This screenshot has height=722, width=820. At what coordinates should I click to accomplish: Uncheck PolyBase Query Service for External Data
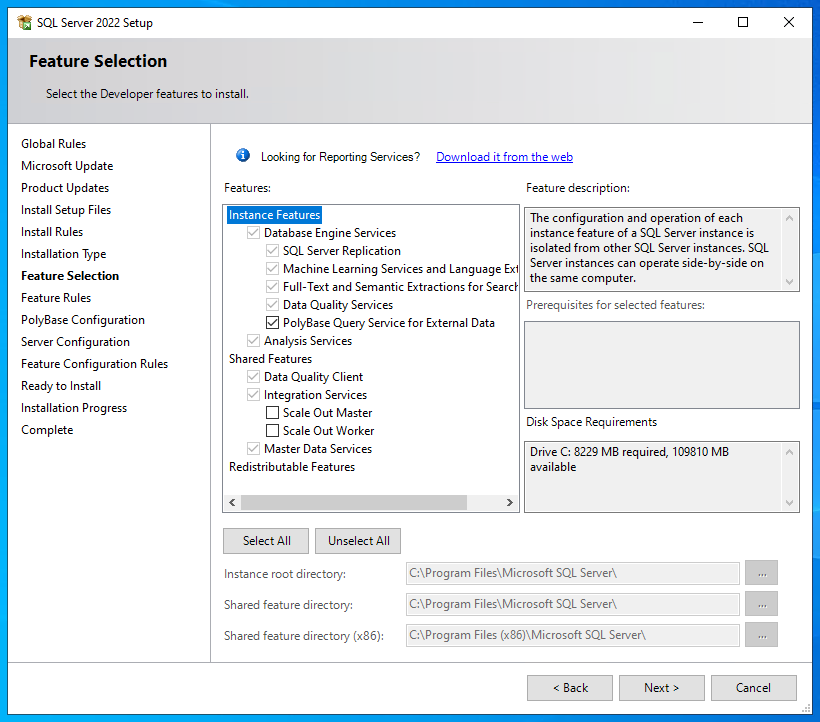[x=272, y=323]
